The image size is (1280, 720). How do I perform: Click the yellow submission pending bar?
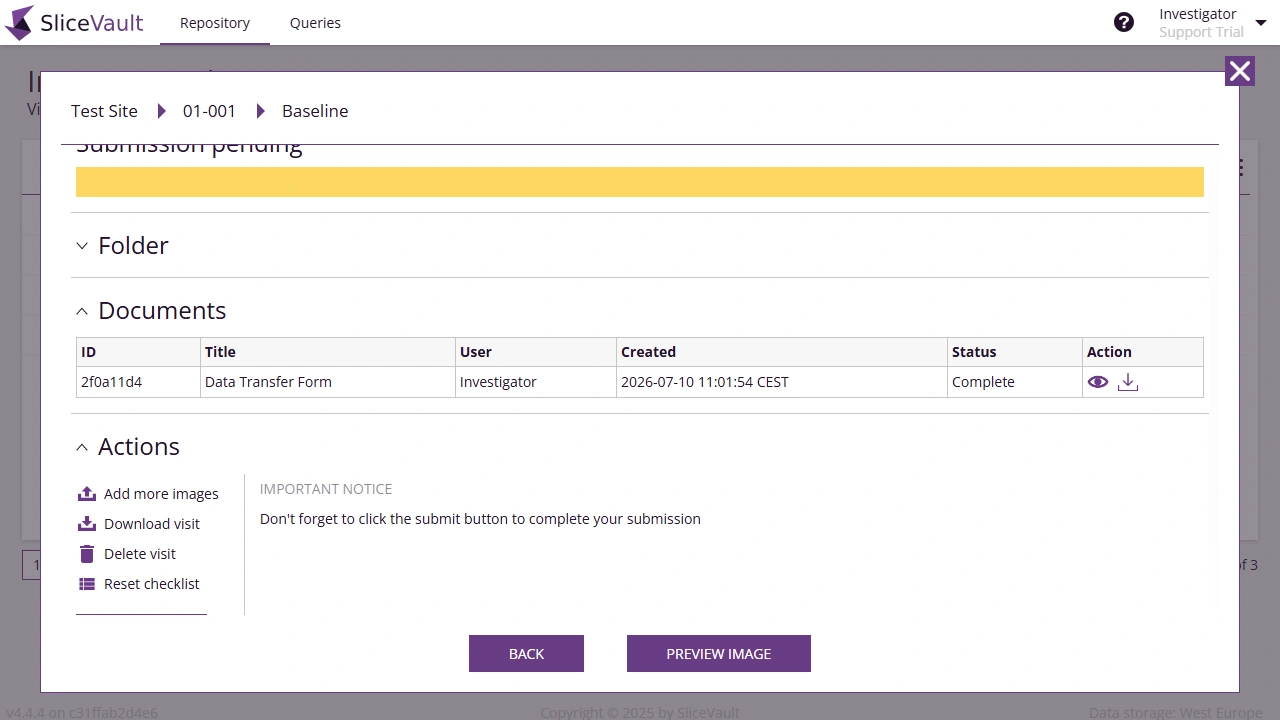tap(640, 182)
